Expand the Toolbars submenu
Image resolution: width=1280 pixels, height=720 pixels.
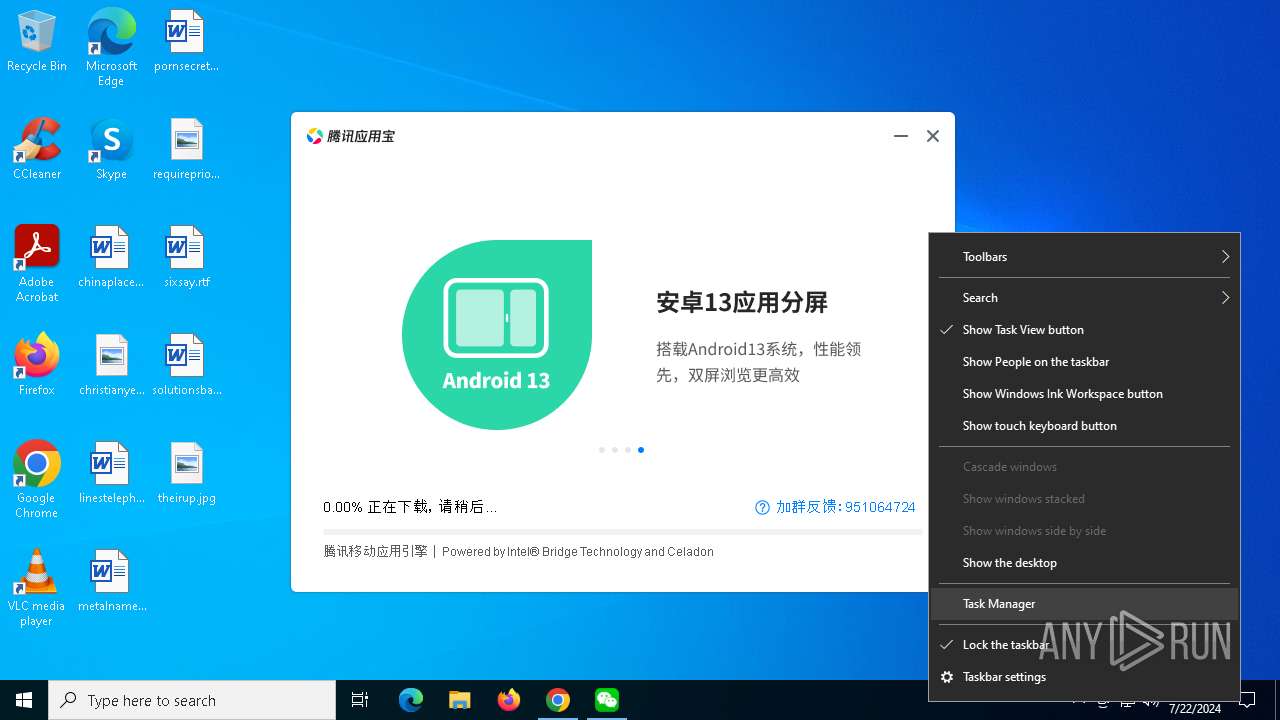(x=1084, y=257)
